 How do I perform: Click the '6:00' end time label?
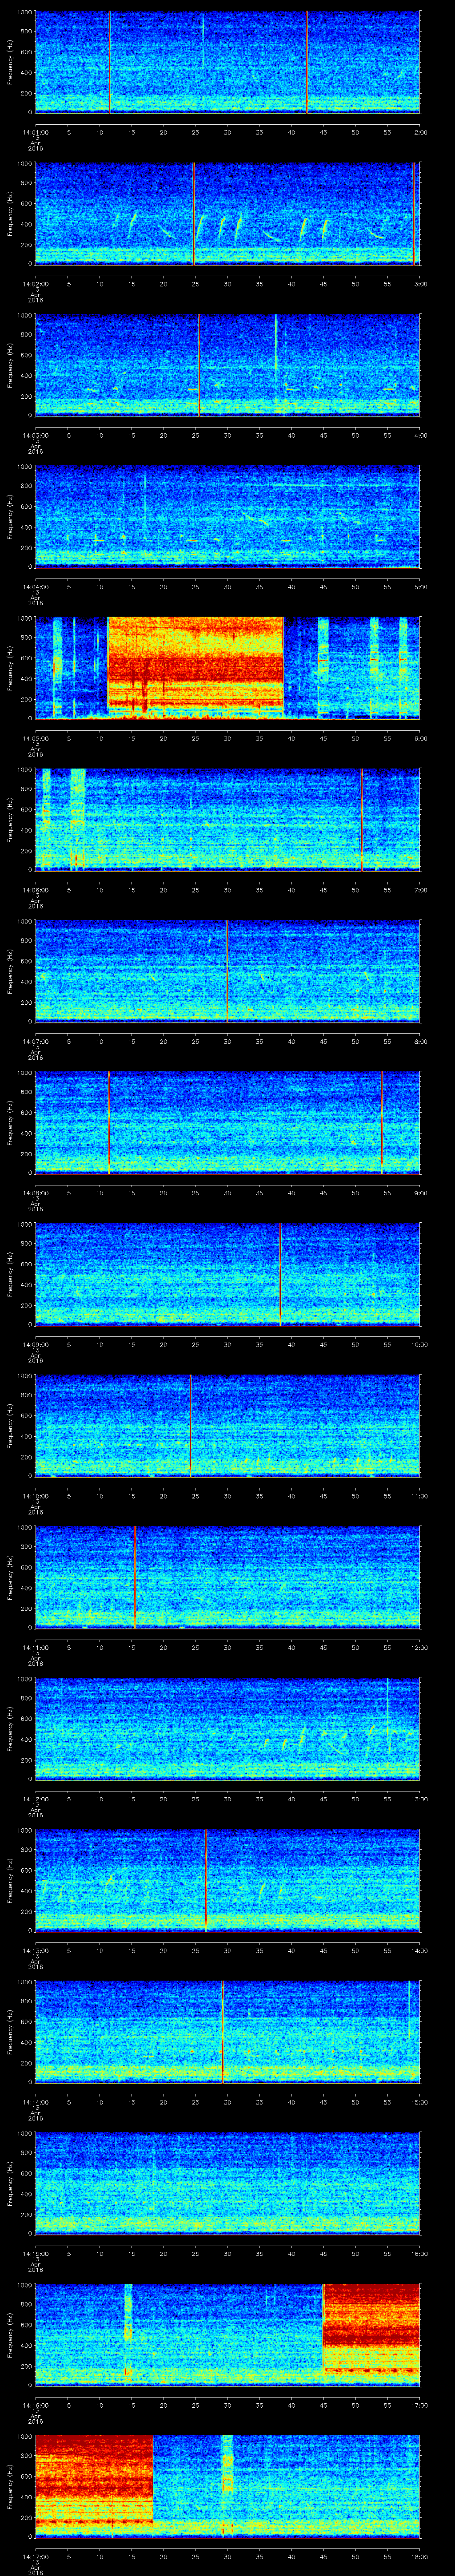(420, 737)
